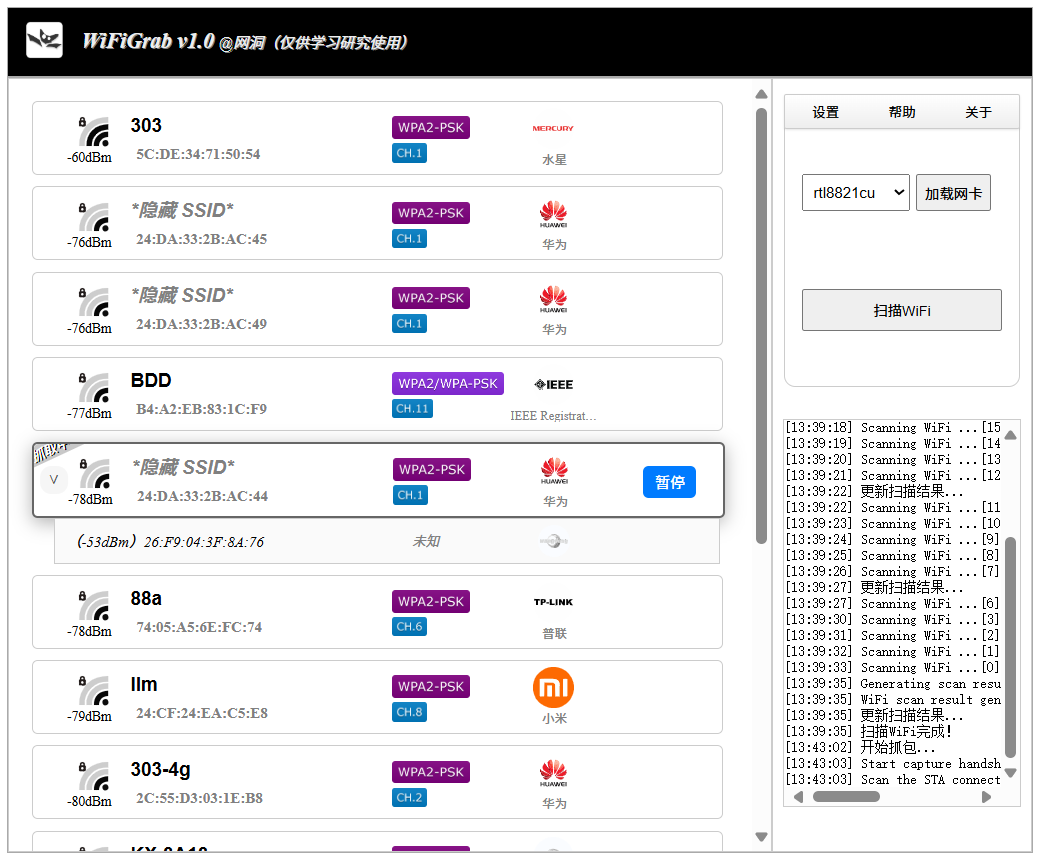This screenshot has width=1041, height=859.
Task: Click the llm network signal icon
Action: pyautogui.click(x=94, y=690)
